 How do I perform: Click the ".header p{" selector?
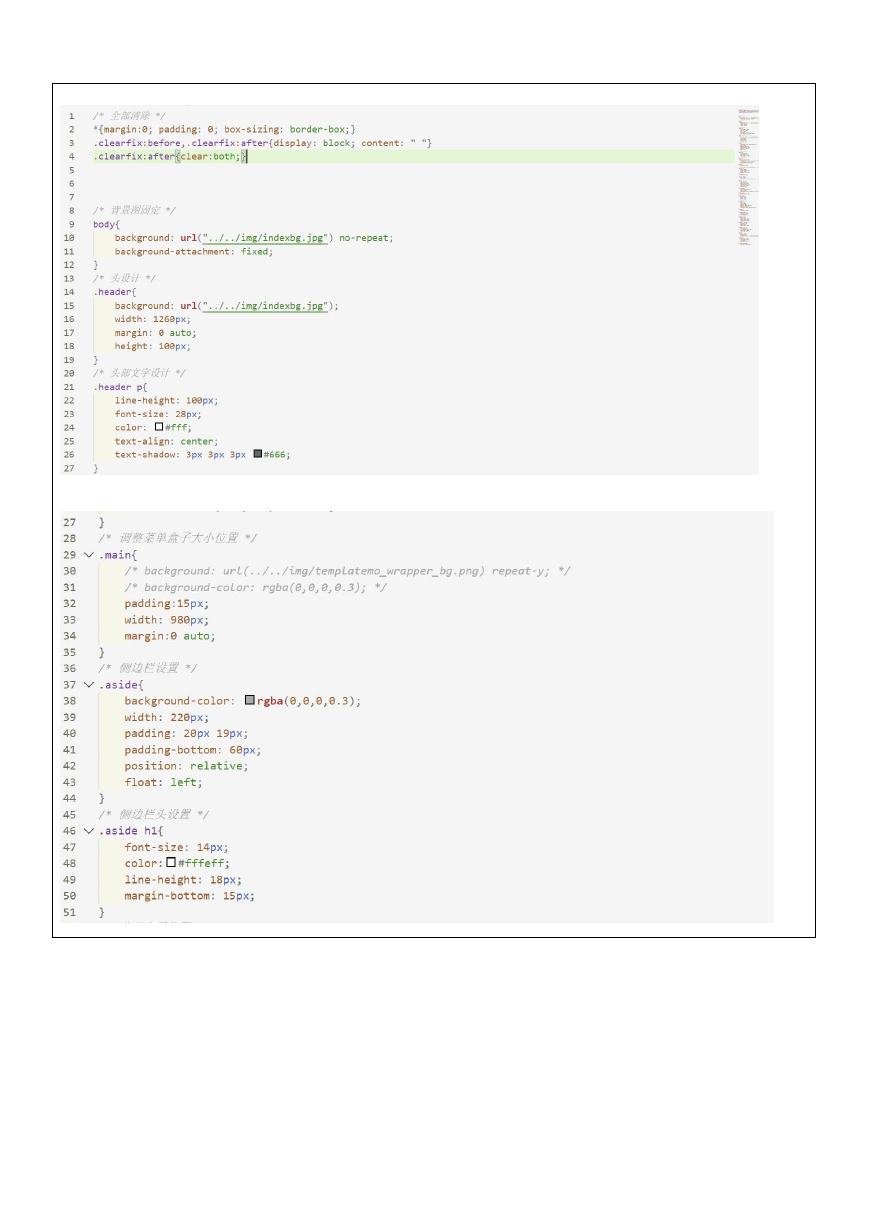click(x=119, y=387)
